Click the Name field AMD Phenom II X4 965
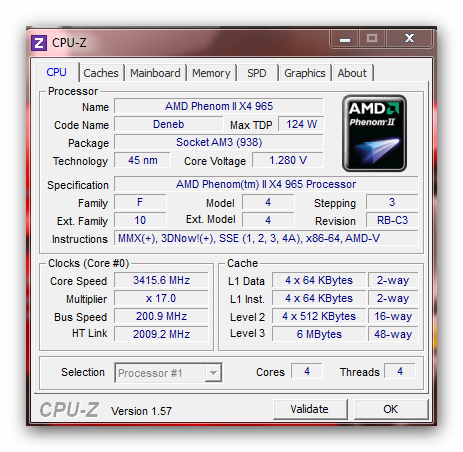 coord(219,106)
